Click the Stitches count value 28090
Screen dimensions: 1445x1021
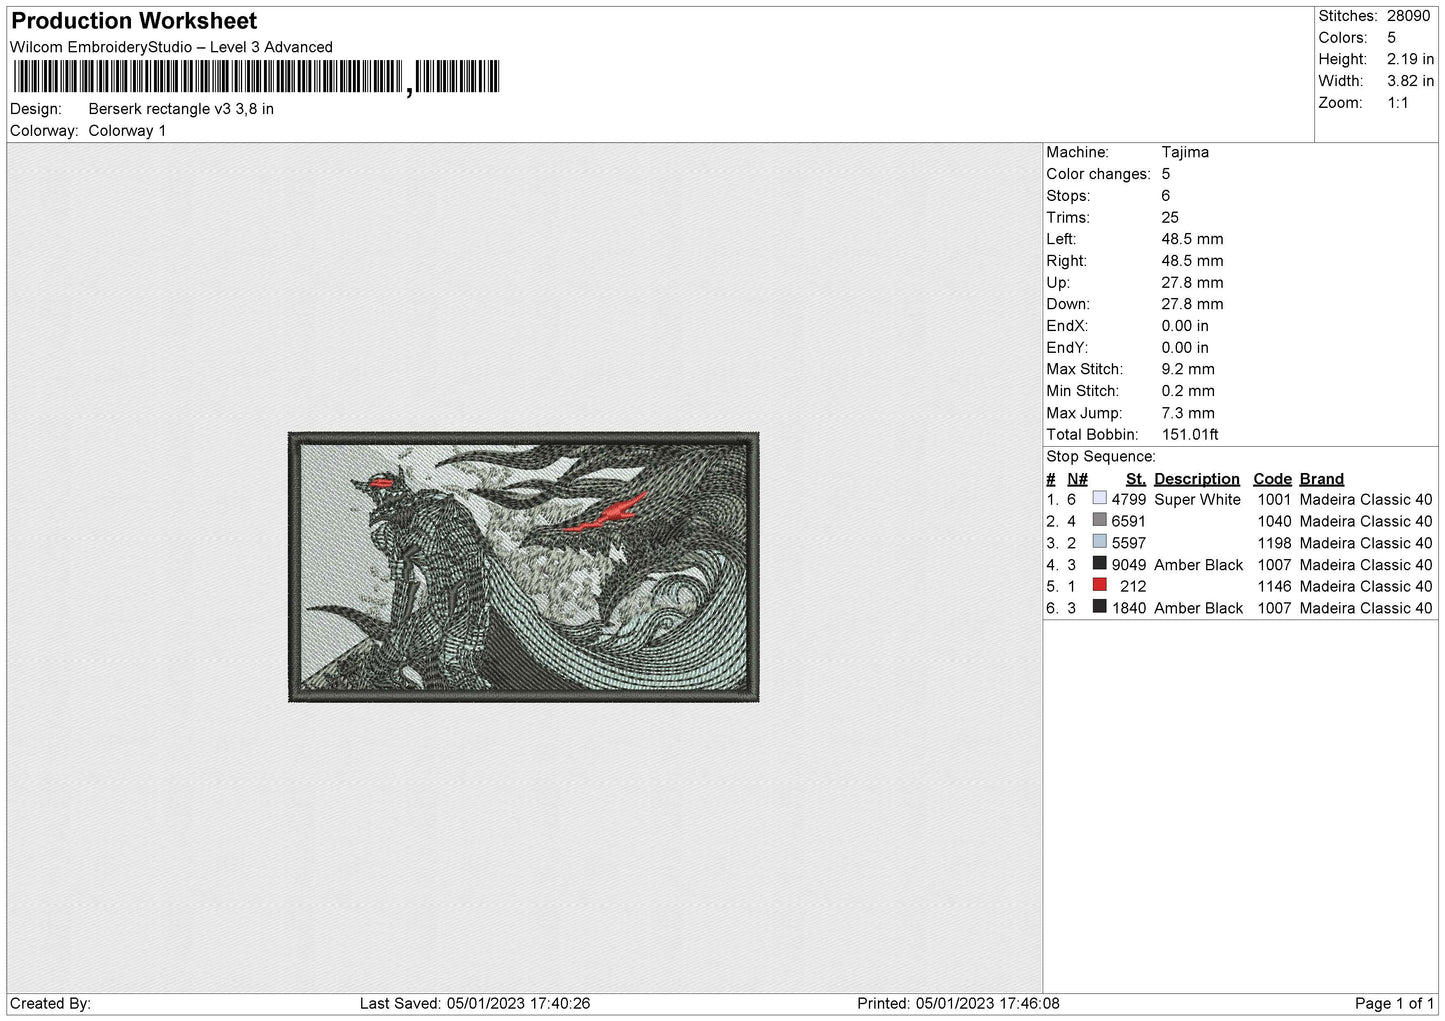click(1408, 16)
